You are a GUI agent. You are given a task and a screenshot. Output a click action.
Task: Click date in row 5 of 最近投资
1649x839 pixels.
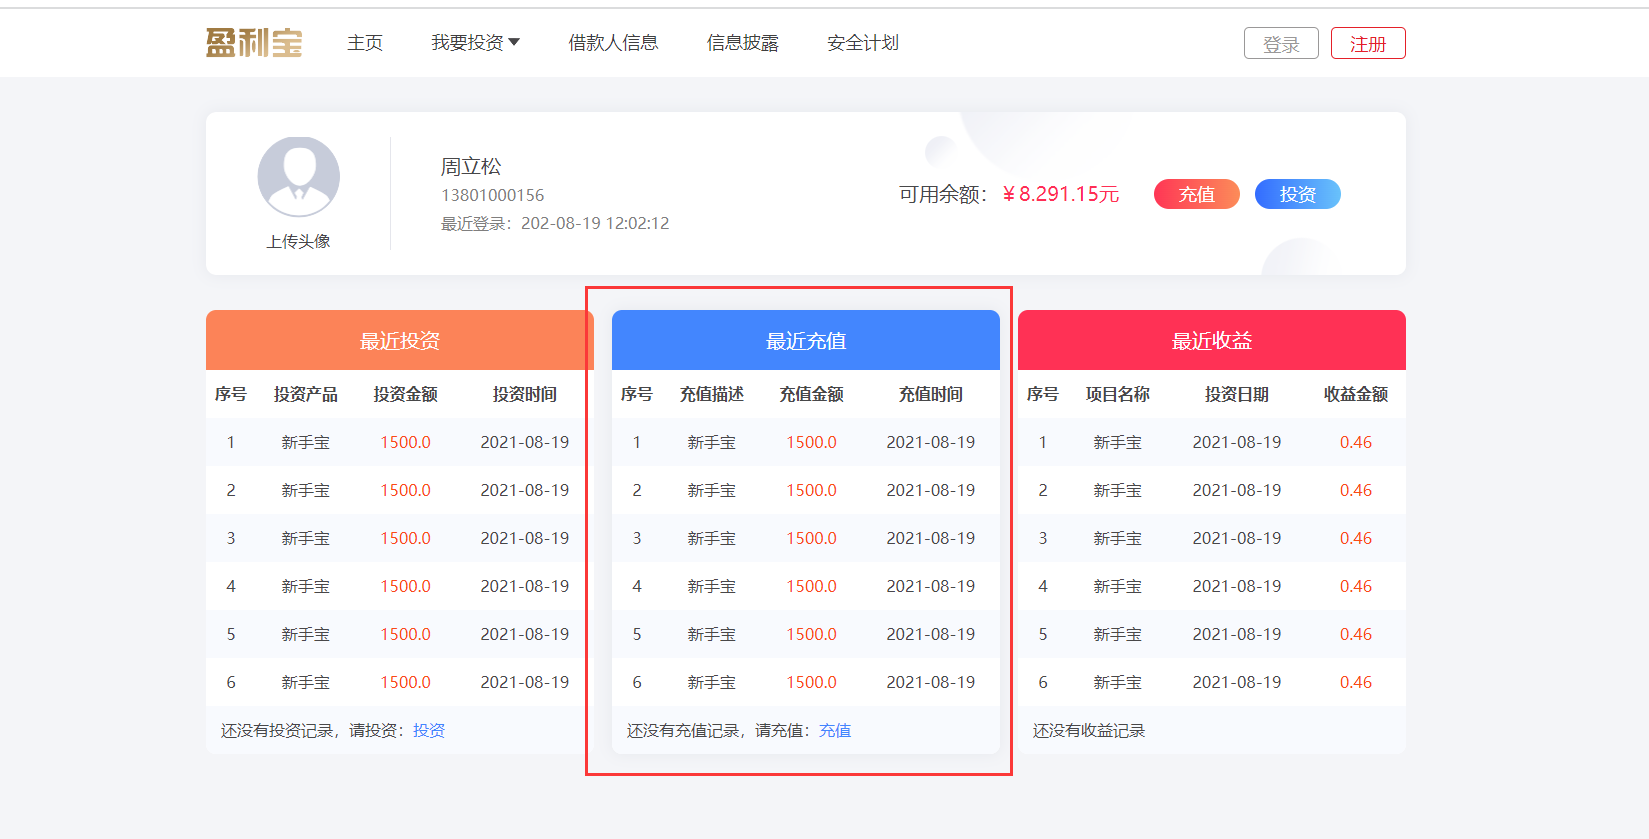click(525, 634)
